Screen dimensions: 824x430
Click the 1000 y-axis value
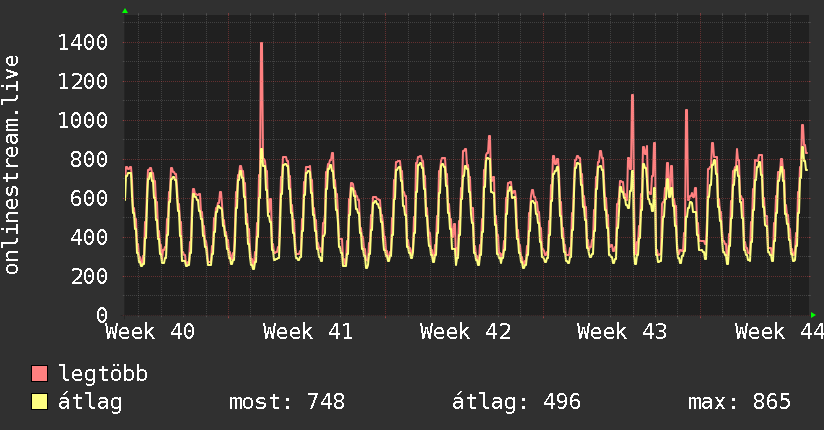pyautogui.click(x=83, y=120)
